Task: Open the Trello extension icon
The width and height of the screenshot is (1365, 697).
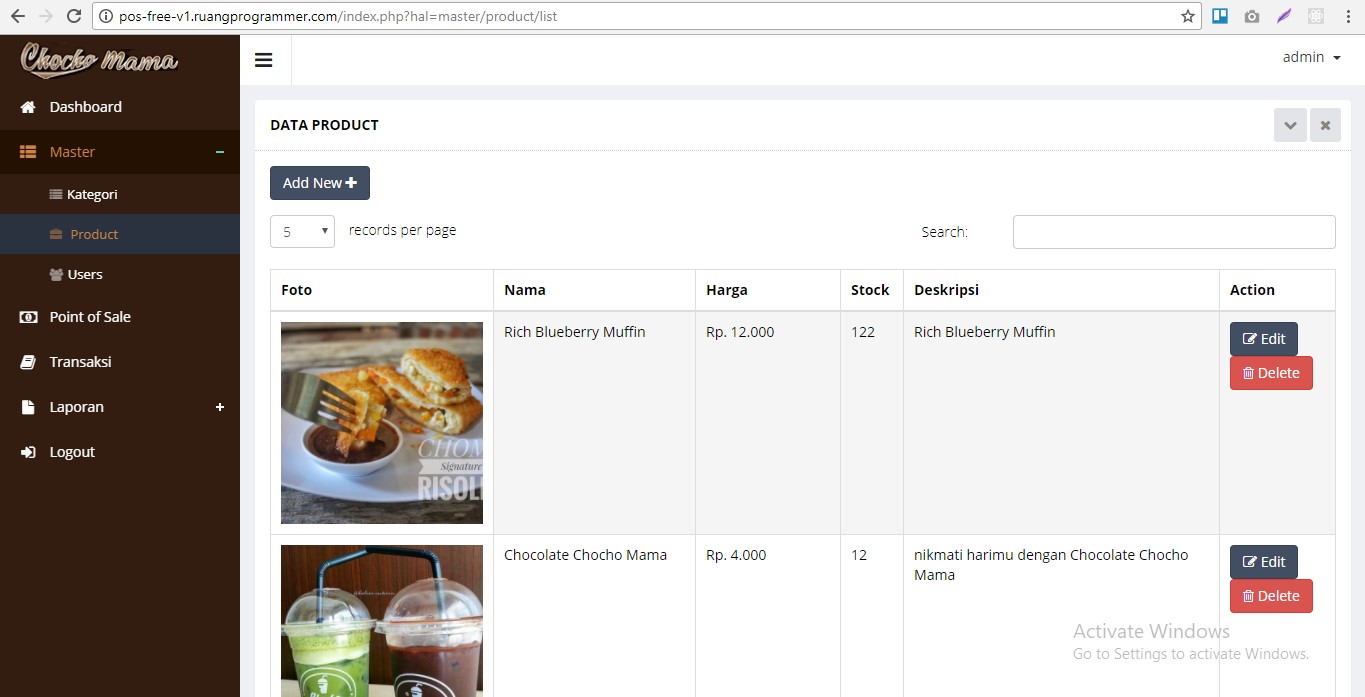Action: [x=1220, y=16]
